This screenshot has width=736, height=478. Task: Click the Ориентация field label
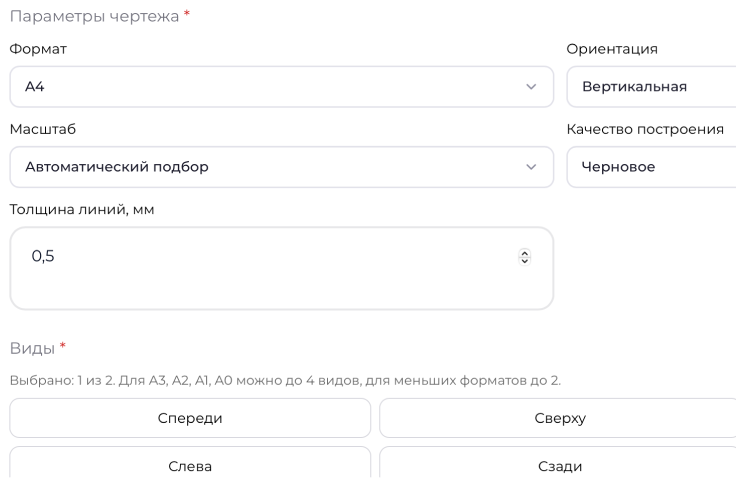612,49
